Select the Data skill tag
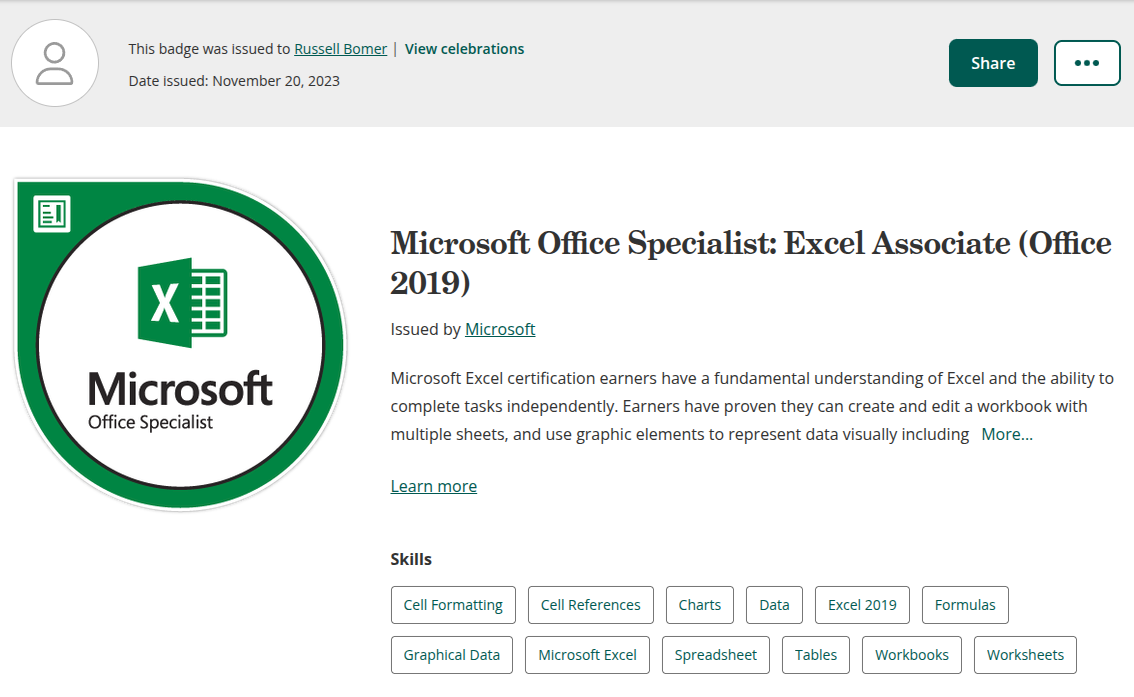1134x697 pixels. 775,605
